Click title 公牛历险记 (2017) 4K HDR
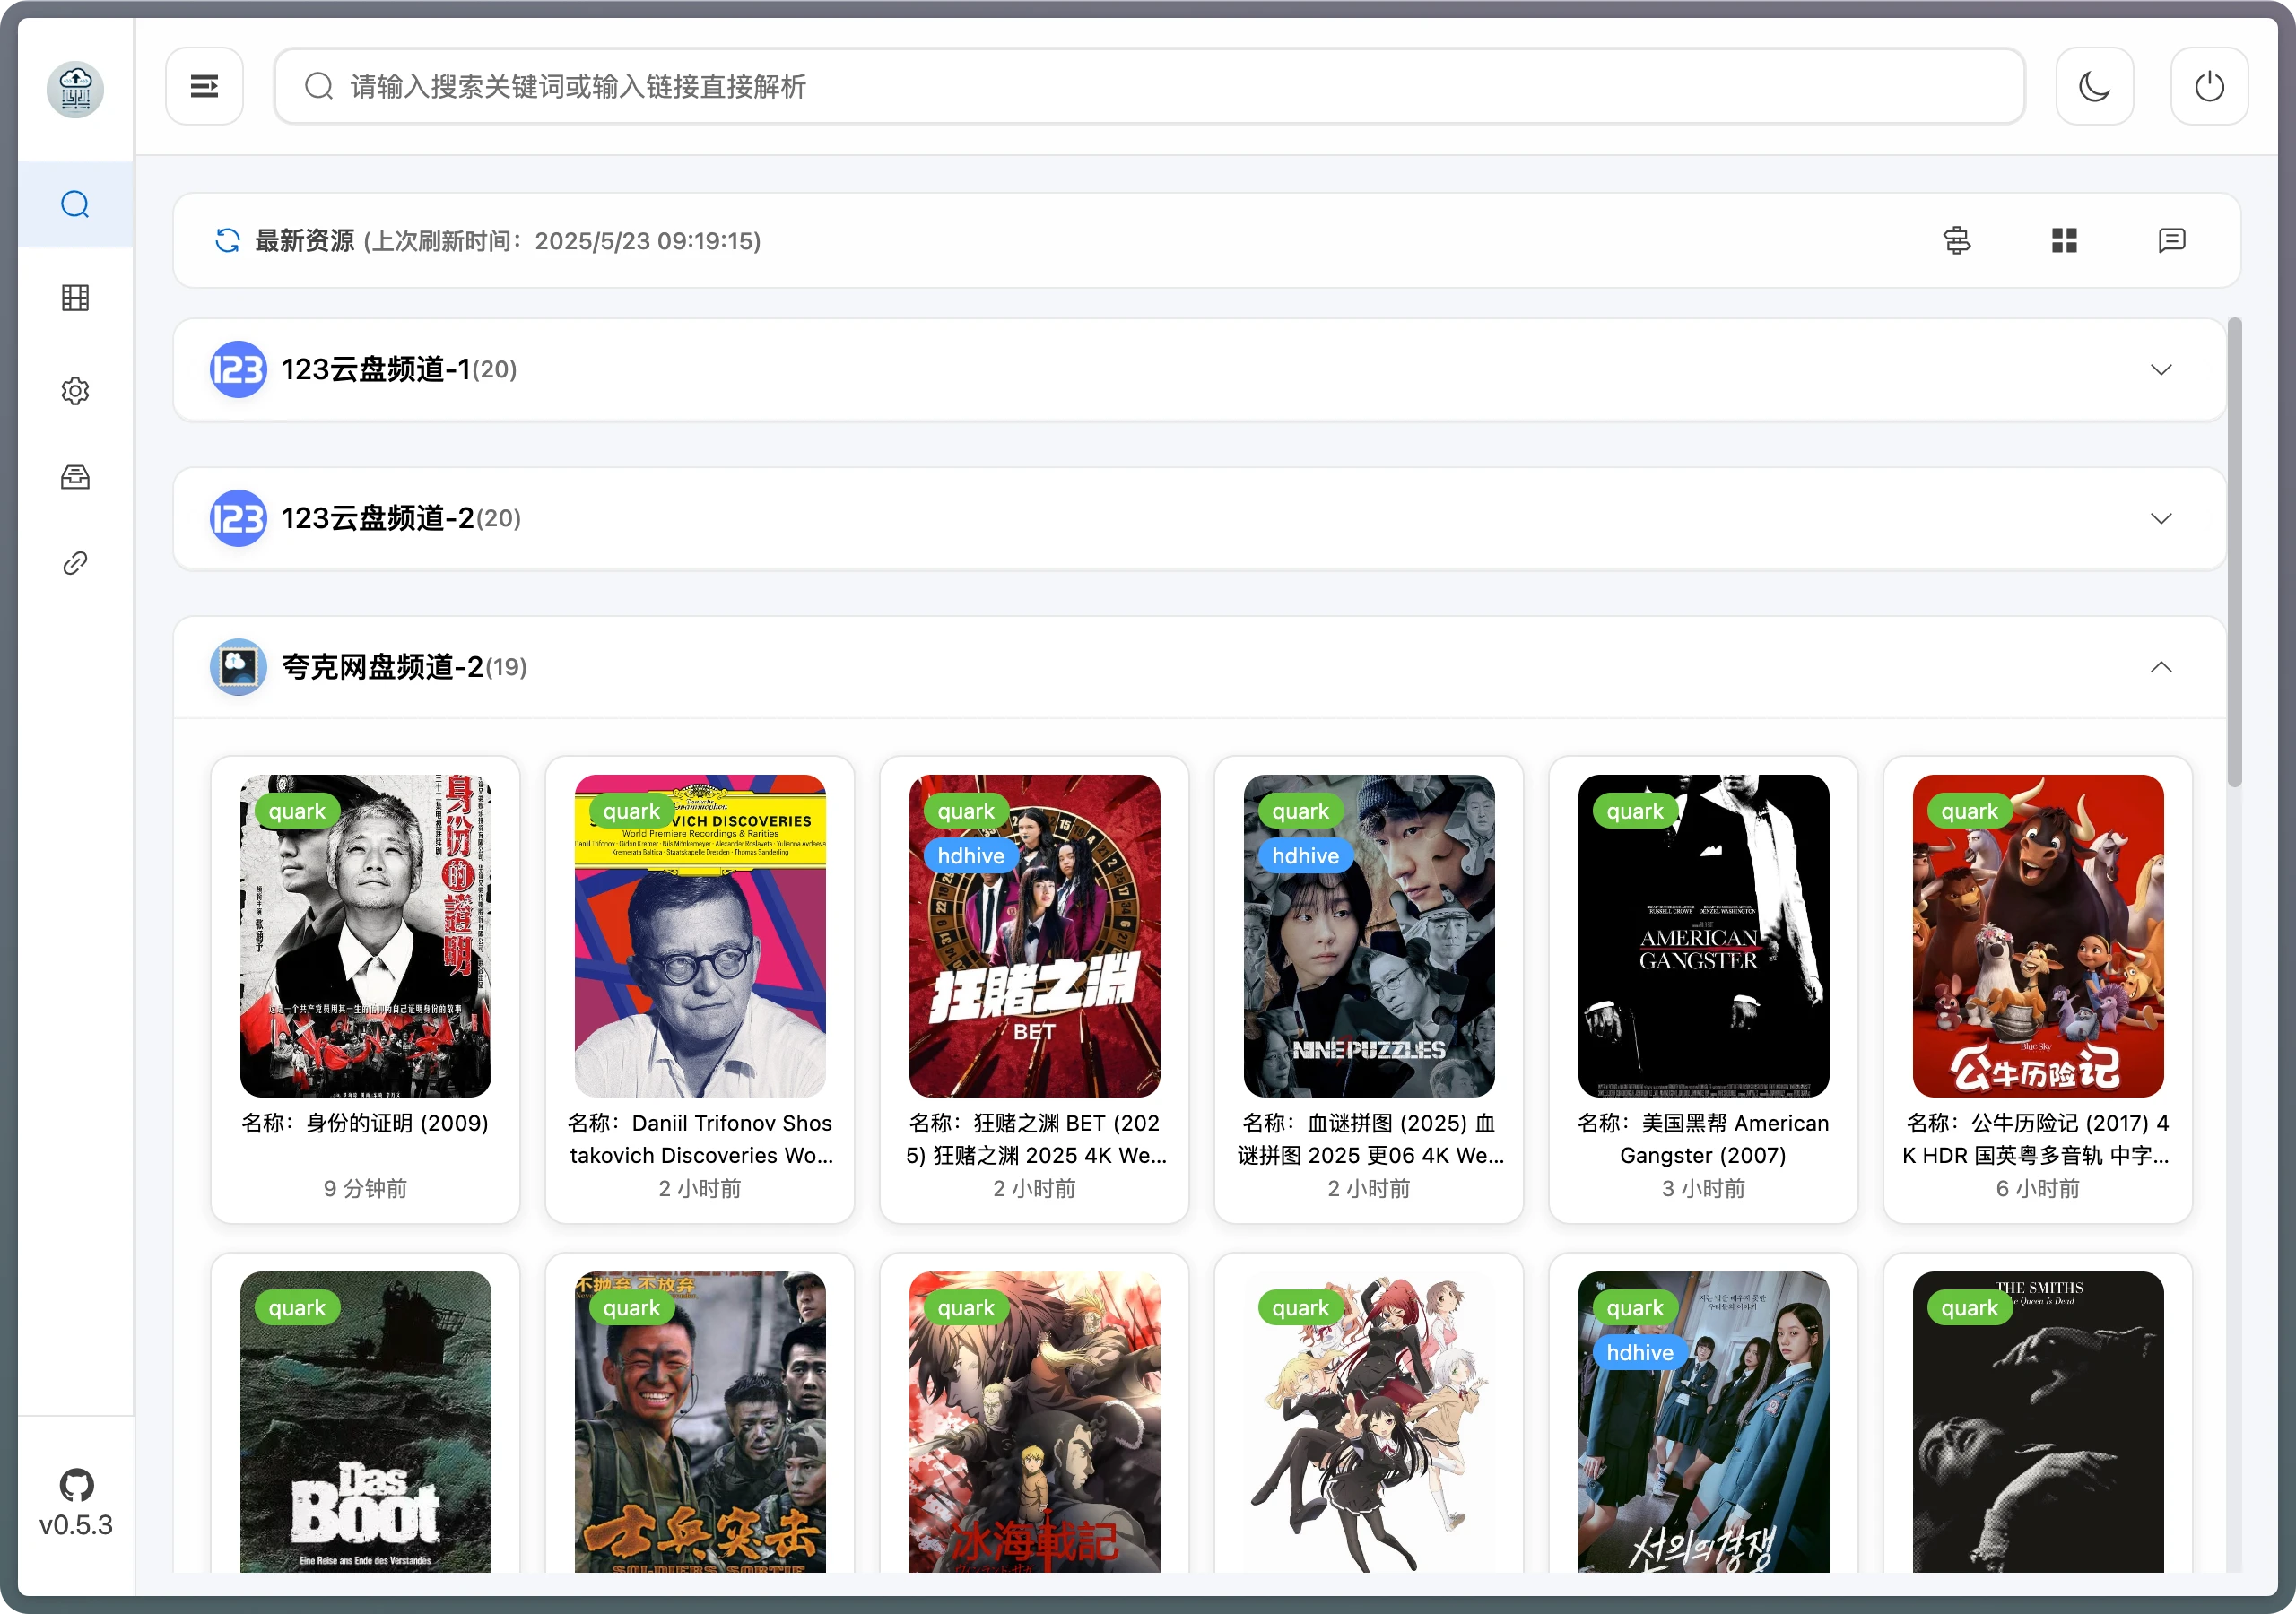2296x1614 pixels. tap(2038, 1139)
